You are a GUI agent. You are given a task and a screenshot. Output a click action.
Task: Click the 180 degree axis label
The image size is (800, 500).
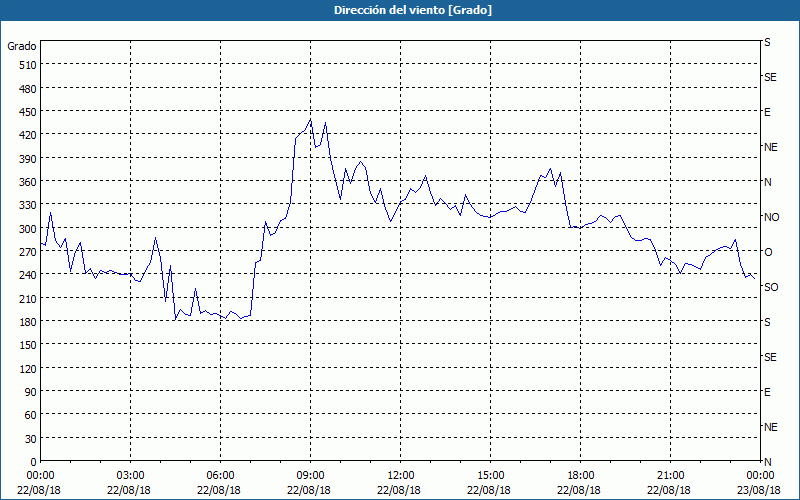[x=28, y=322]
